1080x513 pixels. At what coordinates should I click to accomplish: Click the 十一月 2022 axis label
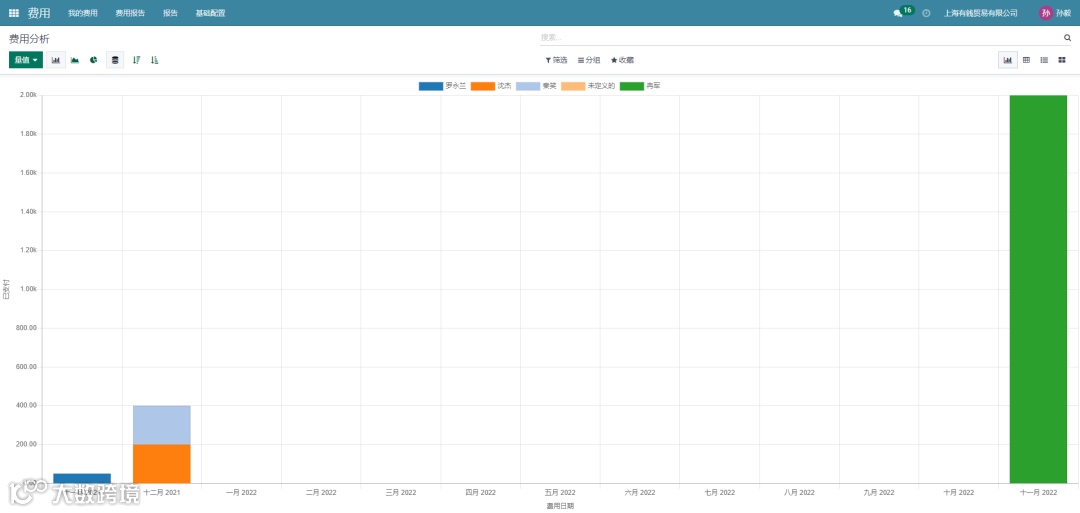click(1039, 492)
